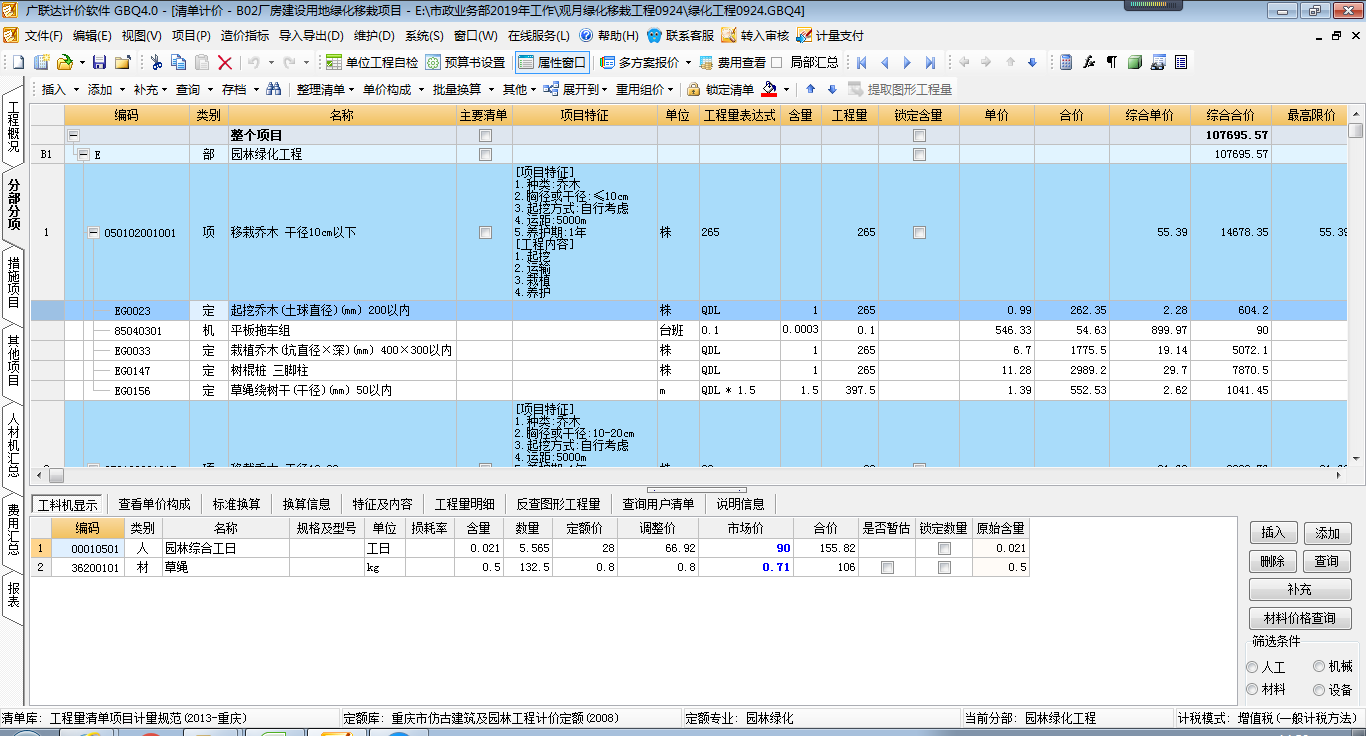Click the horizontal scrollbar of main grid
Image resolution: width=1366 pixels, height=736 pixels.
tap(690, 475)
